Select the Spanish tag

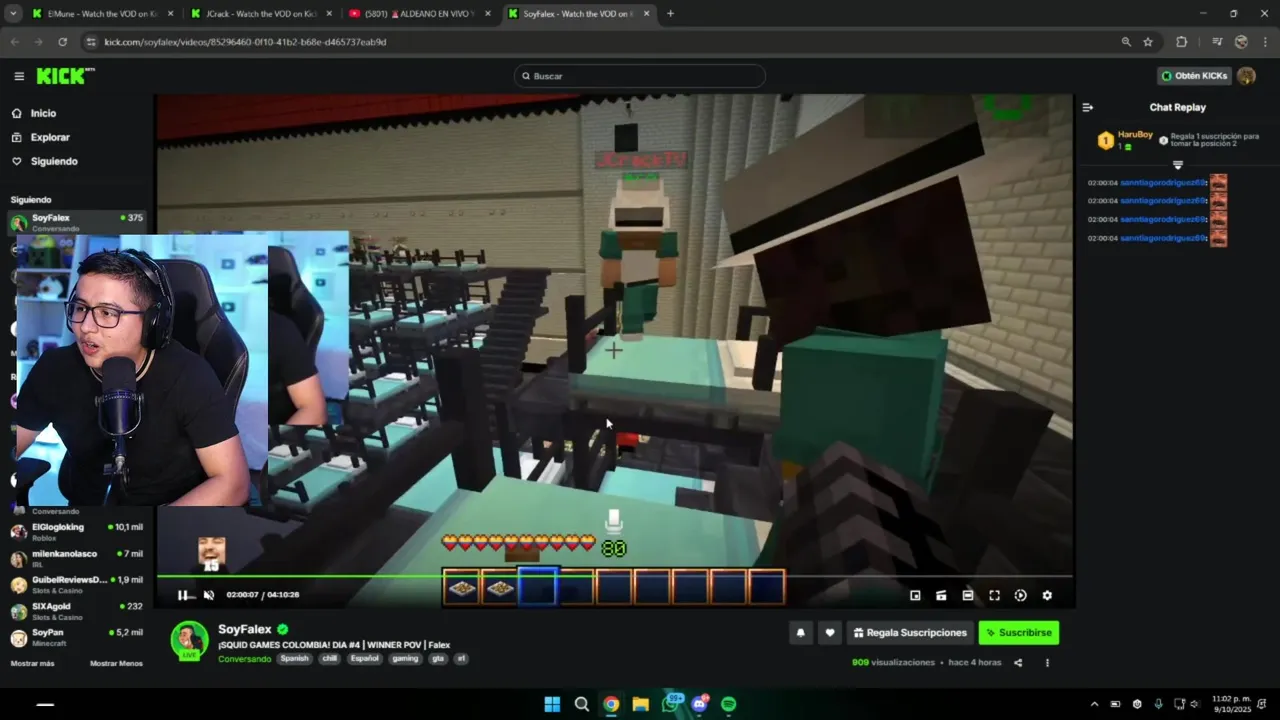tap(294, 659)
